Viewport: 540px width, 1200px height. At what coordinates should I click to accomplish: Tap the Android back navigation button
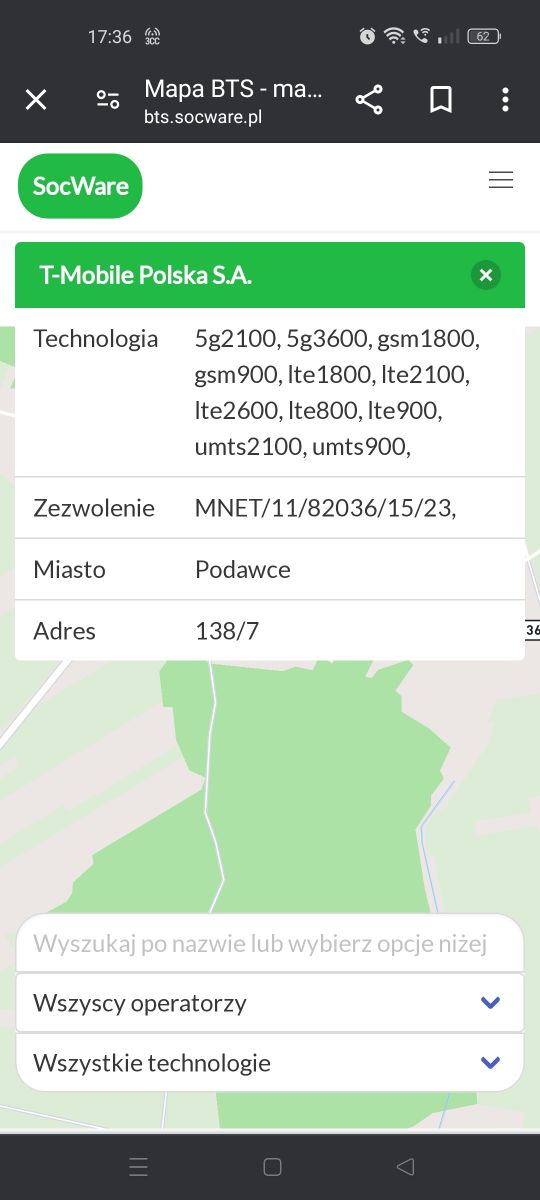[x=405, y=1166]
